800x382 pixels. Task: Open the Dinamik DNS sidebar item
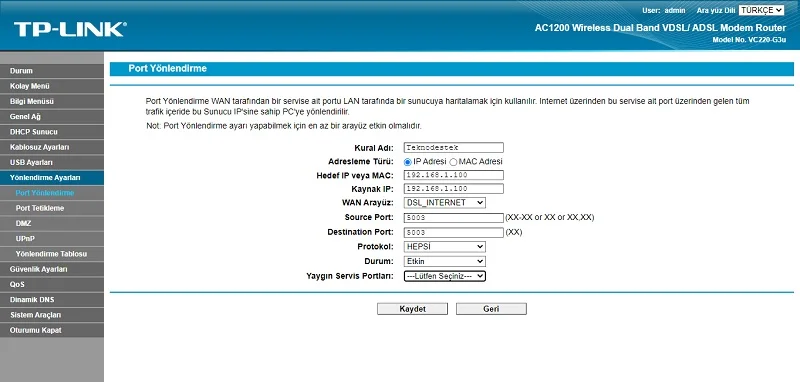point(52,300)
